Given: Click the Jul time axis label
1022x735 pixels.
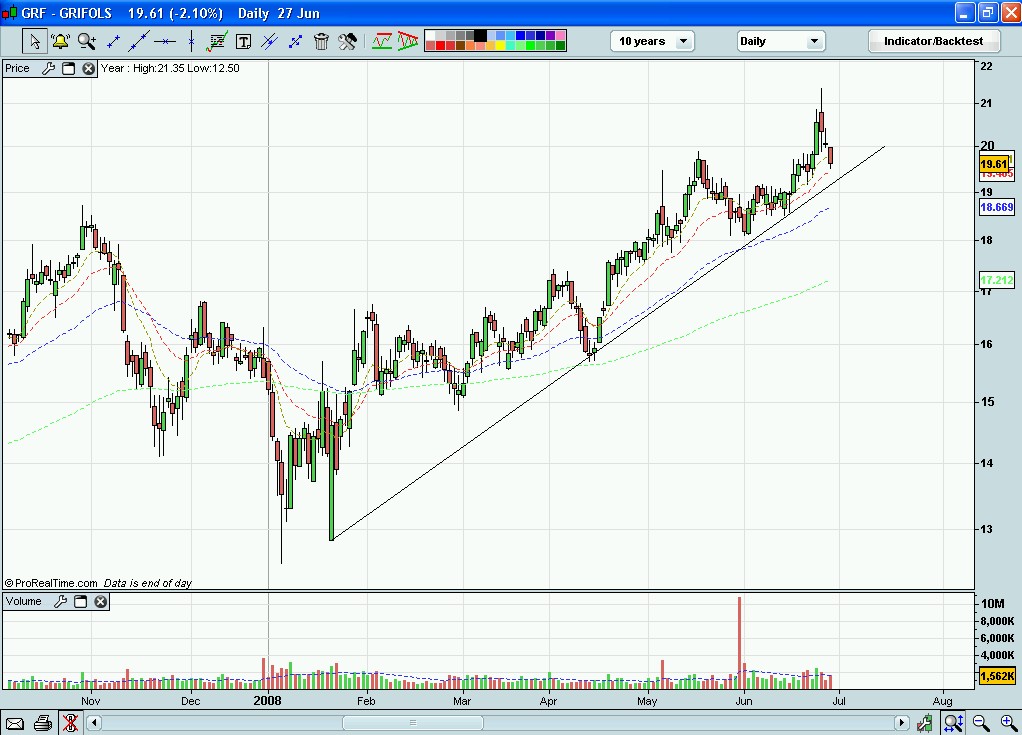Looking at the screenshot, I should 839,701.
